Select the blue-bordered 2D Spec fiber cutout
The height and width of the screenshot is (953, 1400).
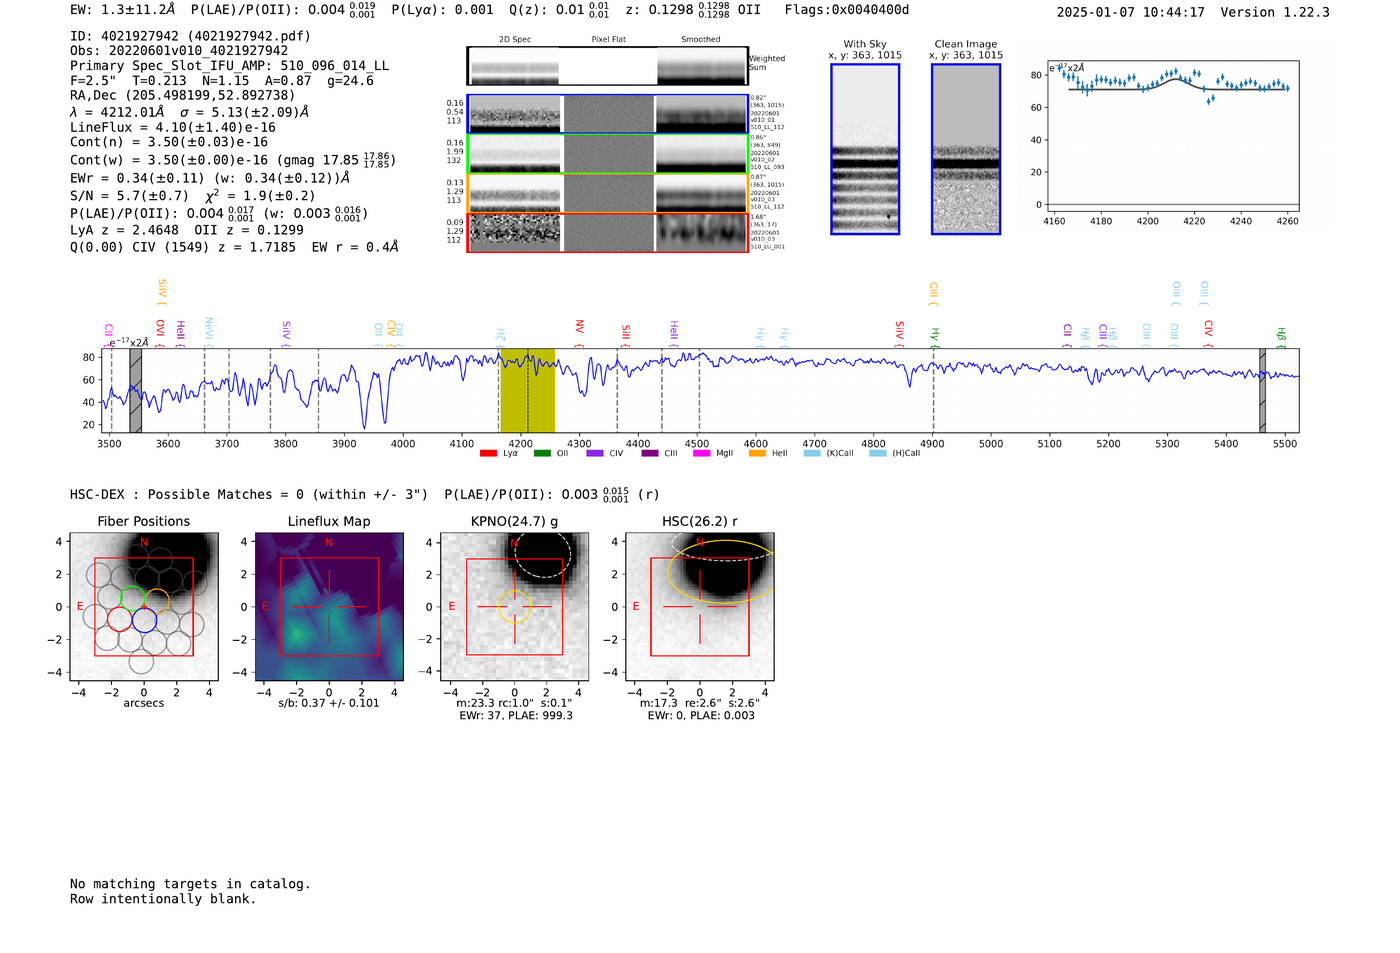click(x=515, y=114)
